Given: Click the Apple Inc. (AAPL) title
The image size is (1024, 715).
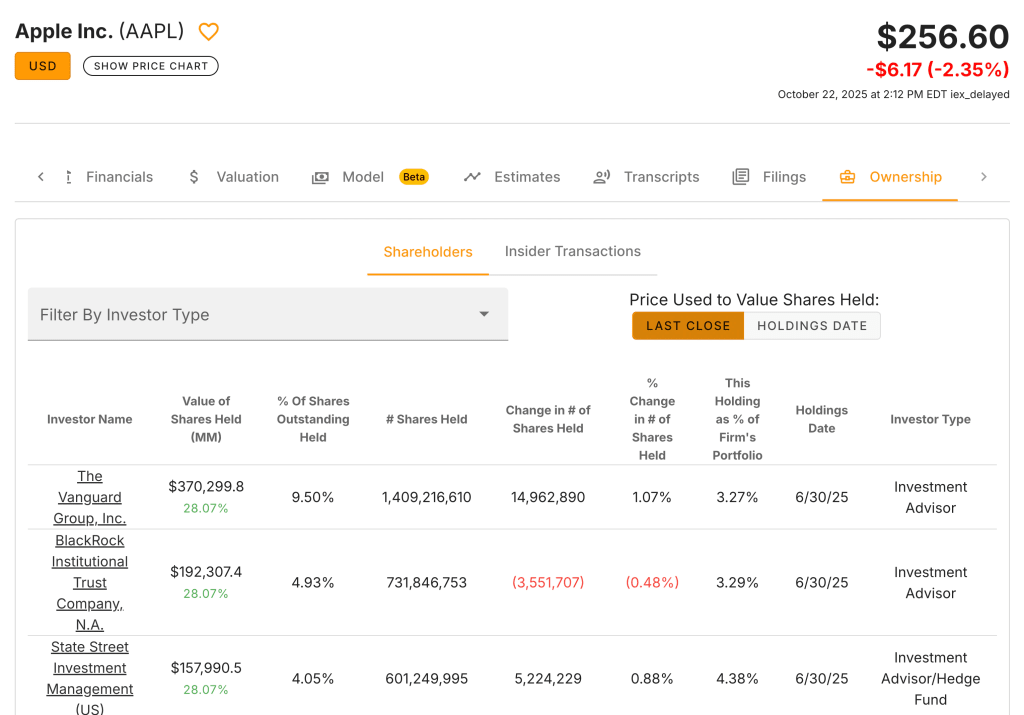Looking at the screenshot, I should pos(99,31).
